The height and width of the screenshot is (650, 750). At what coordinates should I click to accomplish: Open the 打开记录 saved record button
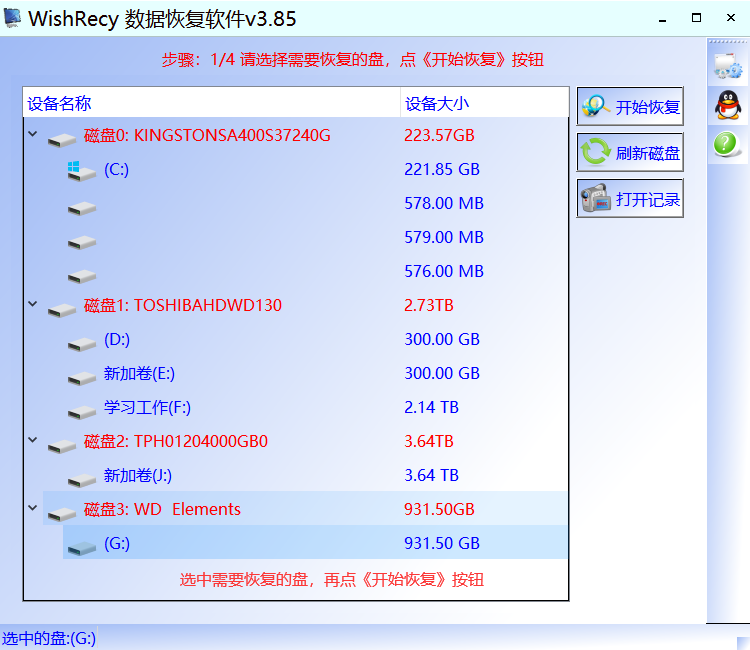pyautogui.click(x=630, y=199)
